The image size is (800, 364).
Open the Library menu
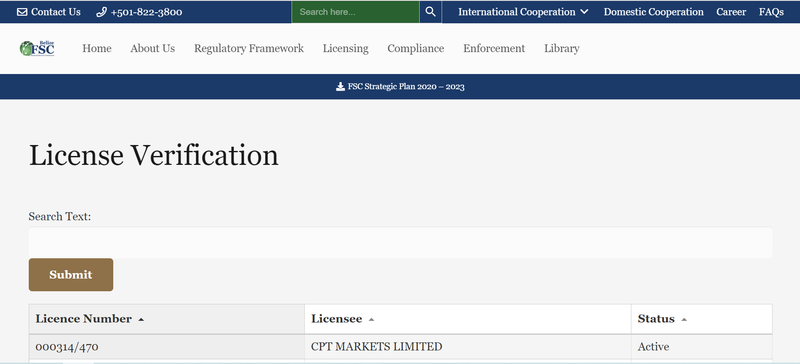pyautogui.click(x=562, y=48)
